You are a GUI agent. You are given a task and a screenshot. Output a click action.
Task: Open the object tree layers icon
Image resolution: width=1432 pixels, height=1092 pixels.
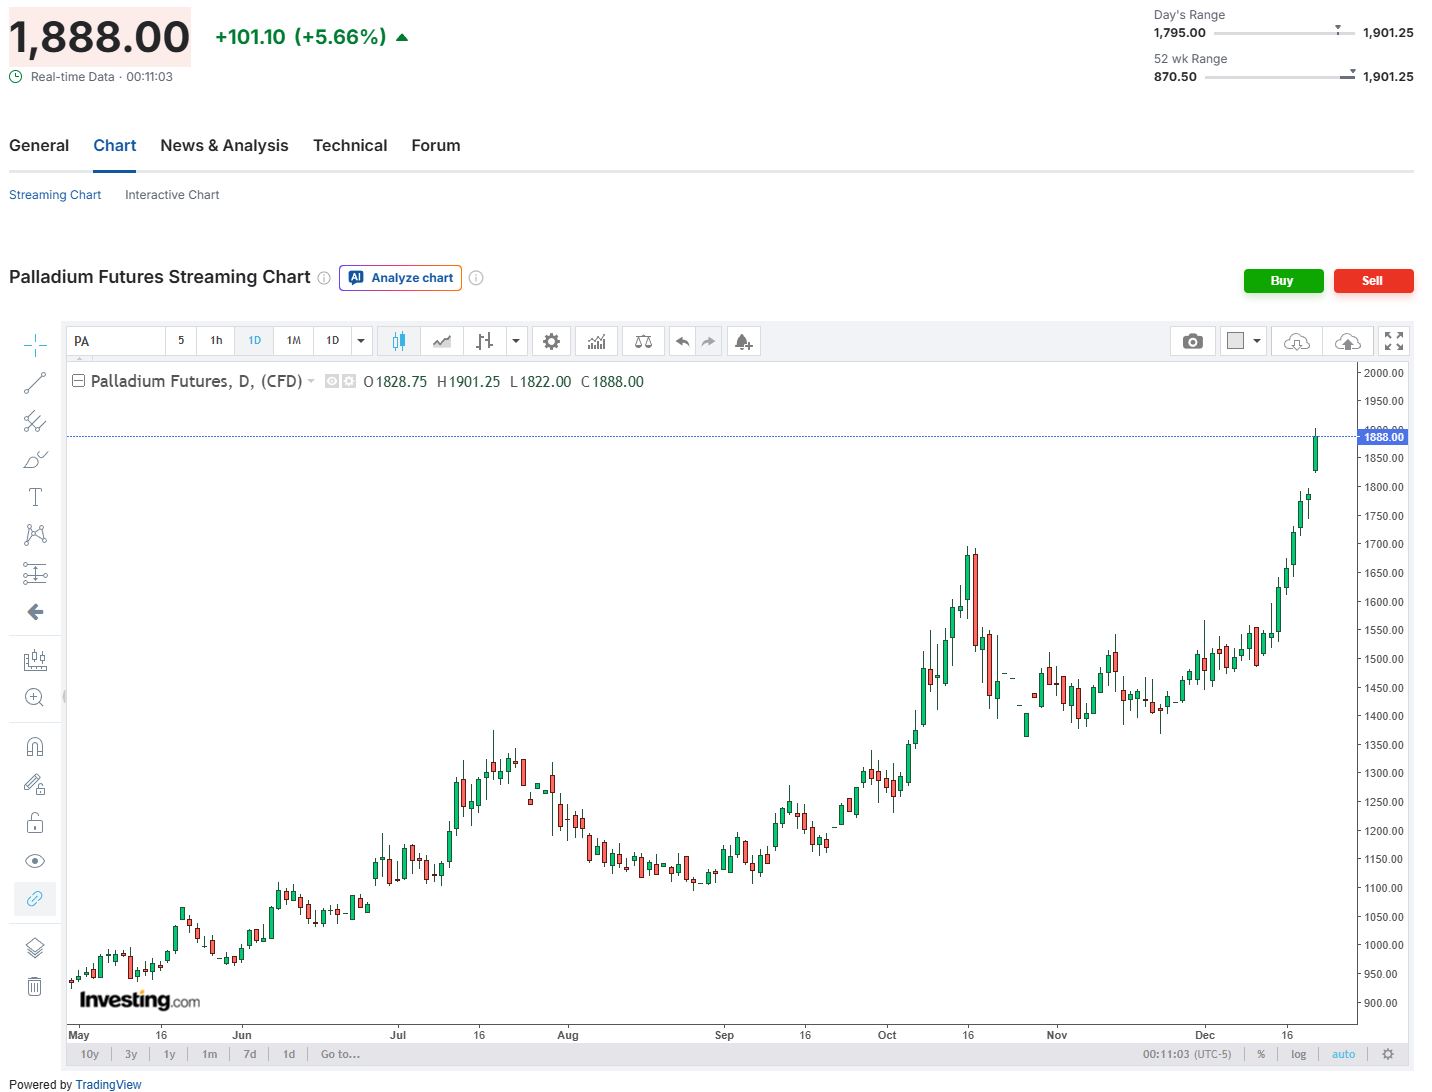click(35, 948)
